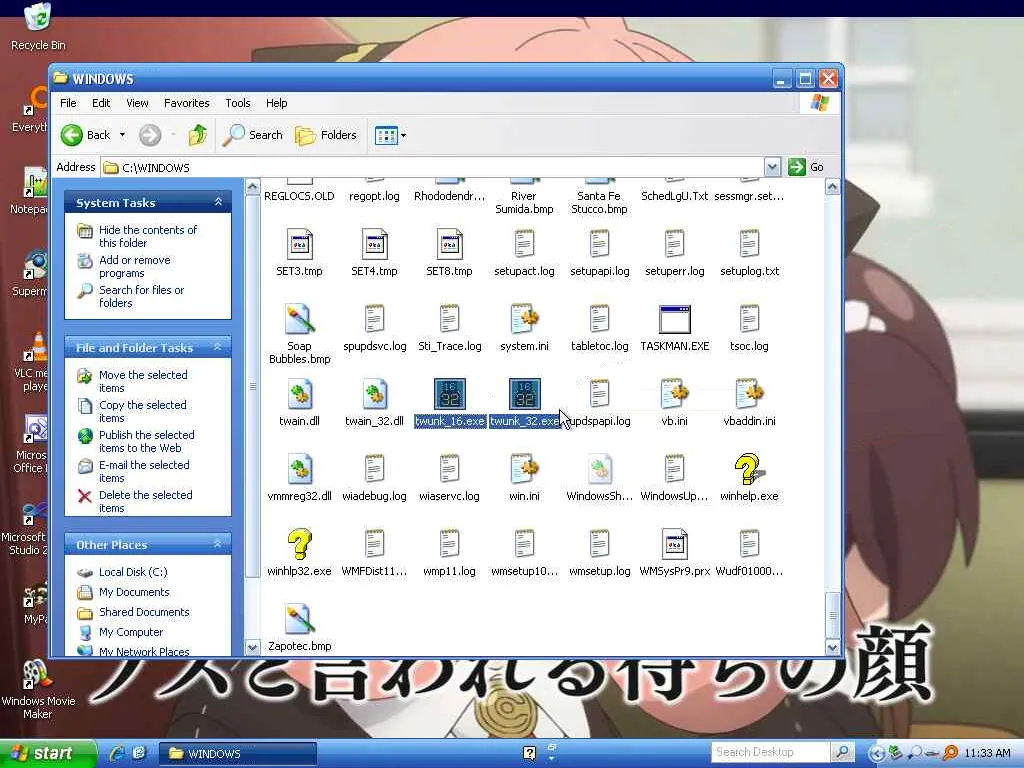This screenshot has height=768, width=1024.
Task: Click the Search Desktop taskbar field
Action: point(771,752)
